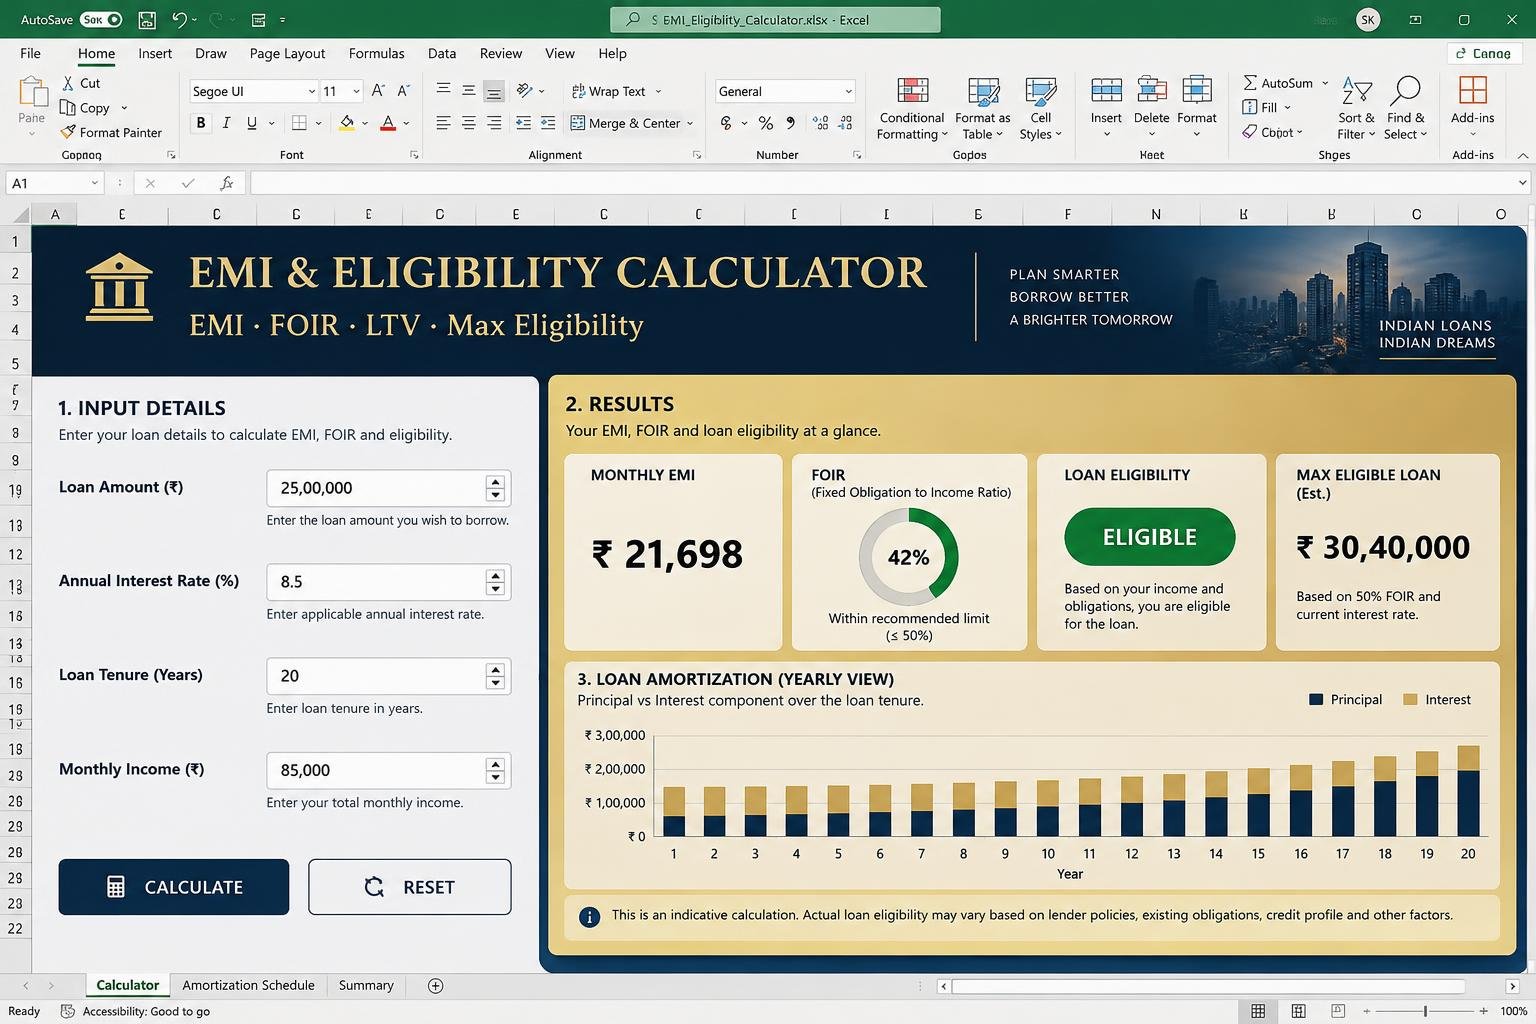Image resolution: width=1536 pixels, height=1024 pixels.
Task: Toggle the AutoSave switch
Action: [101, 19]
